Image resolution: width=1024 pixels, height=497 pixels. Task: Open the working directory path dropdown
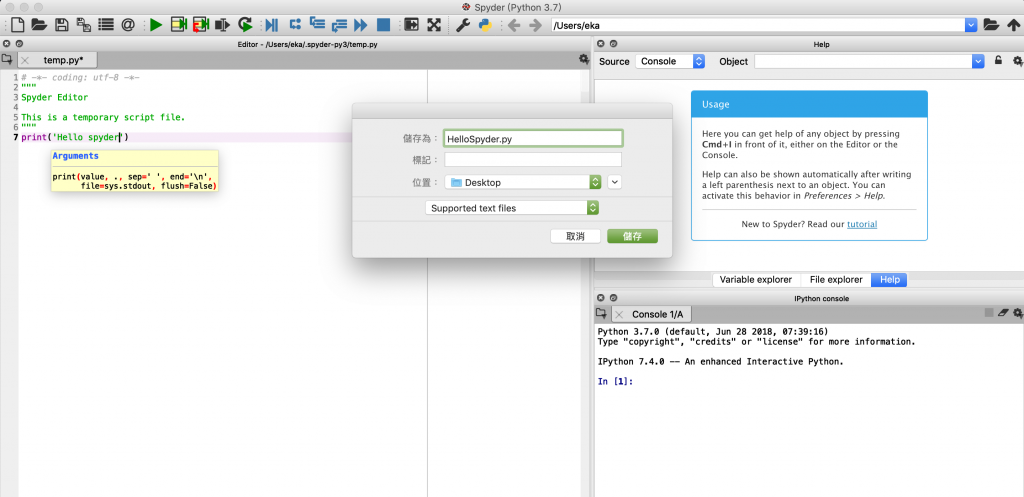971,25
